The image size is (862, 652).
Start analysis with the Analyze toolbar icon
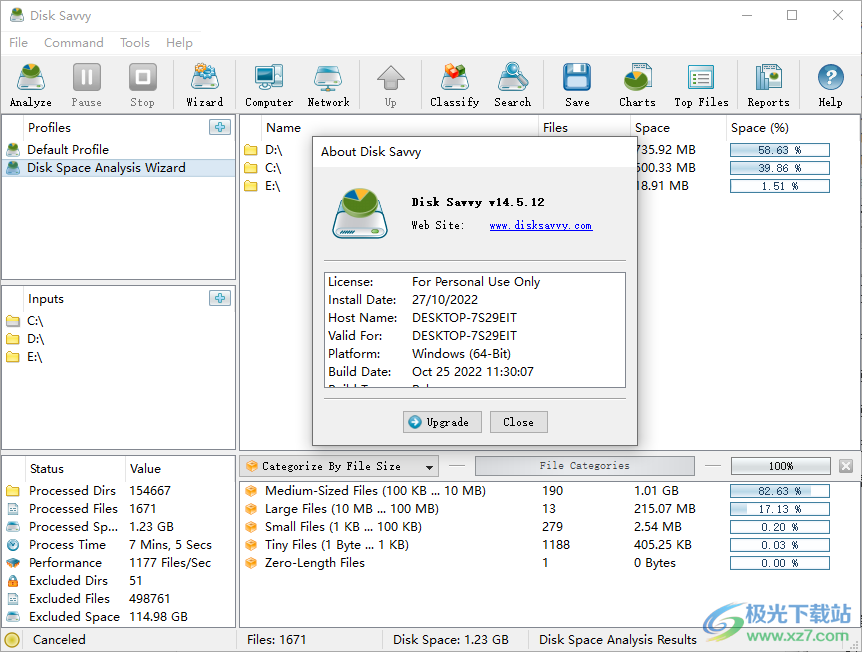31,85
